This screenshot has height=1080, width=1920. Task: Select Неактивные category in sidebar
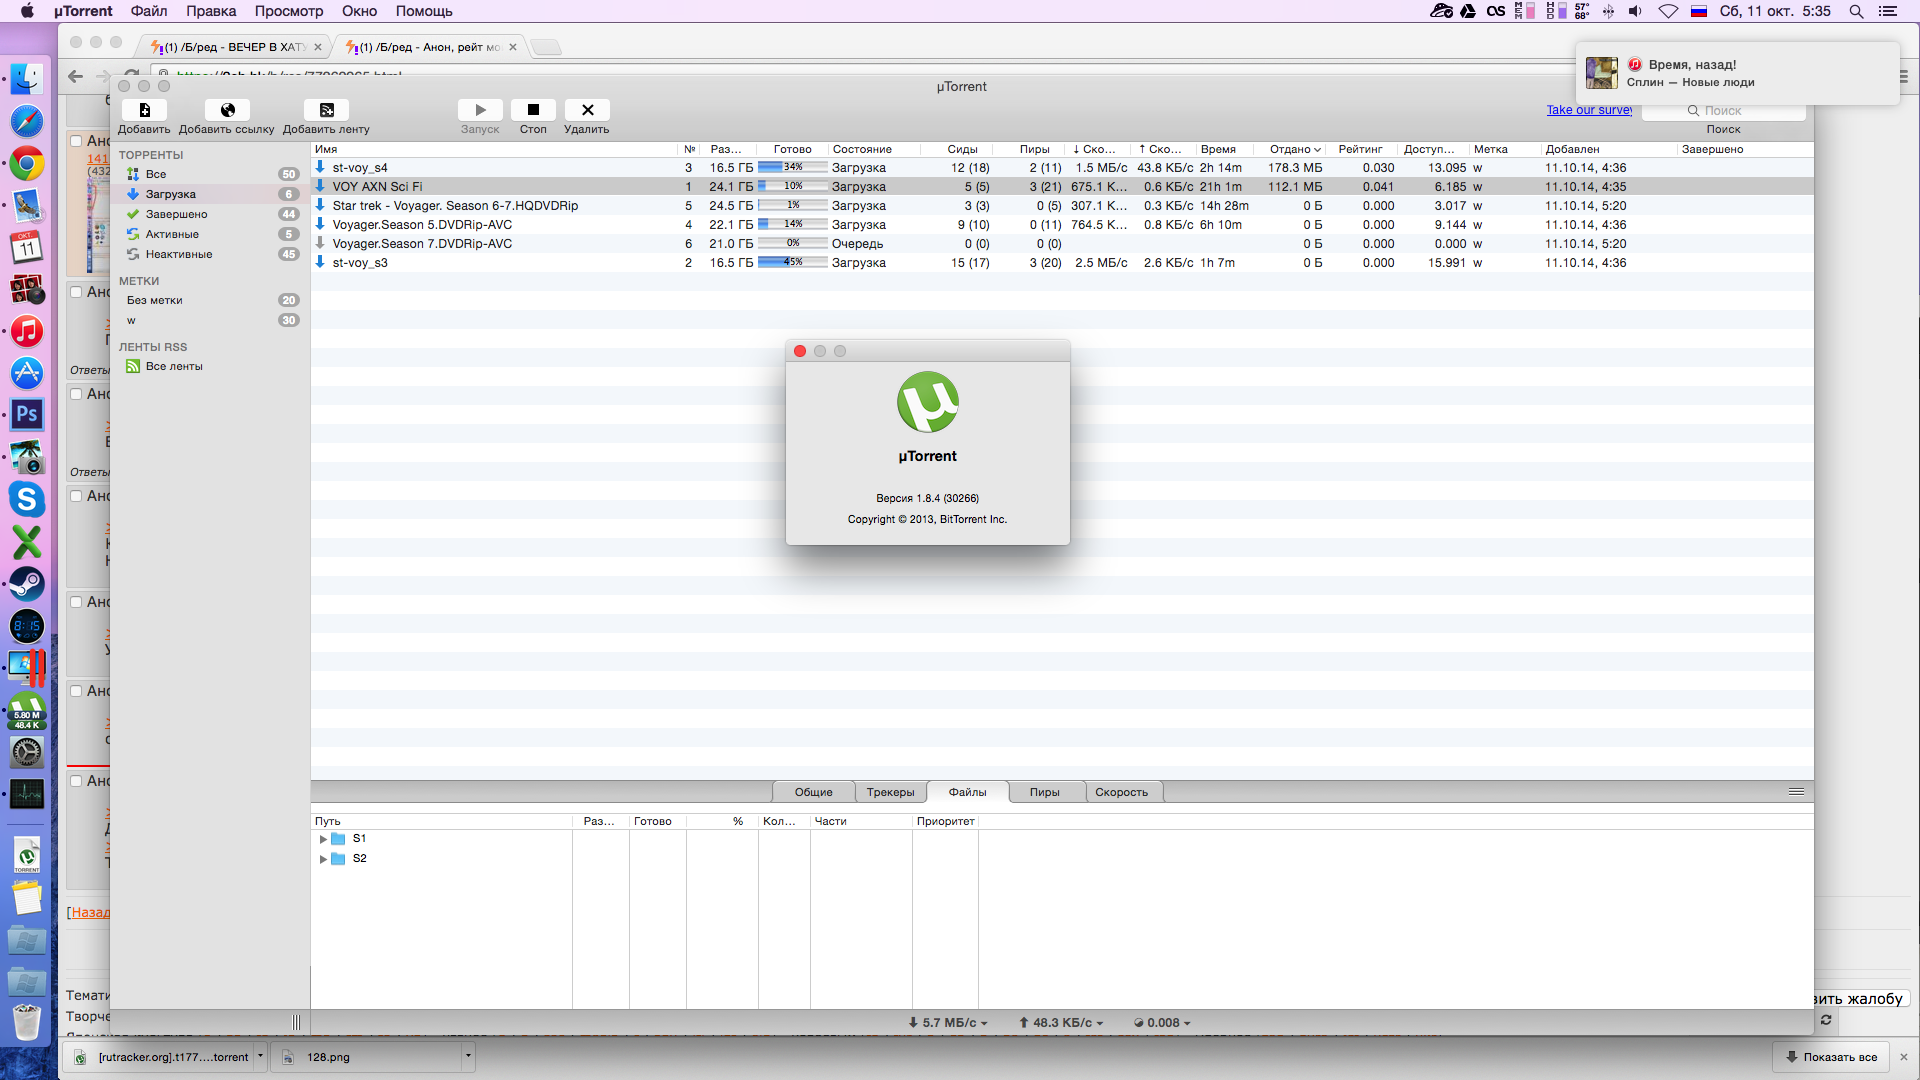tap(211, 254)
